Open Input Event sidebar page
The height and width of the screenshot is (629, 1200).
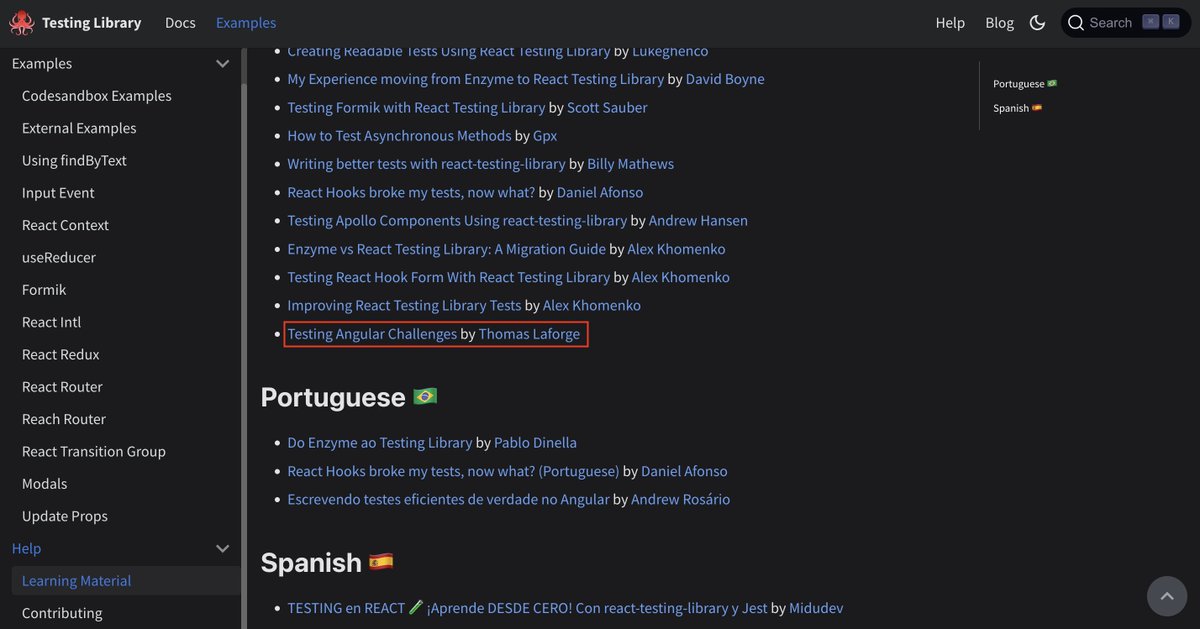point(58,193)
